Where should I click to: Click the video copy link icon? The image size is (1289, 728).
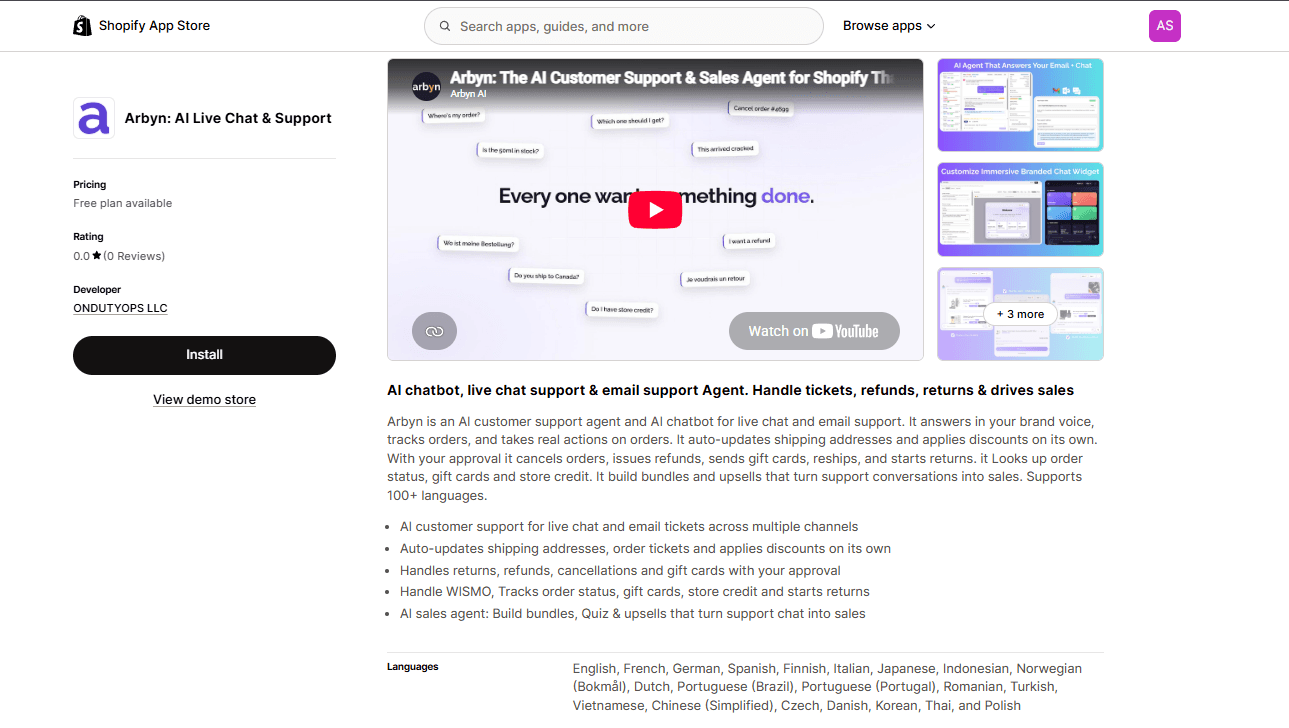coord(434,331)
